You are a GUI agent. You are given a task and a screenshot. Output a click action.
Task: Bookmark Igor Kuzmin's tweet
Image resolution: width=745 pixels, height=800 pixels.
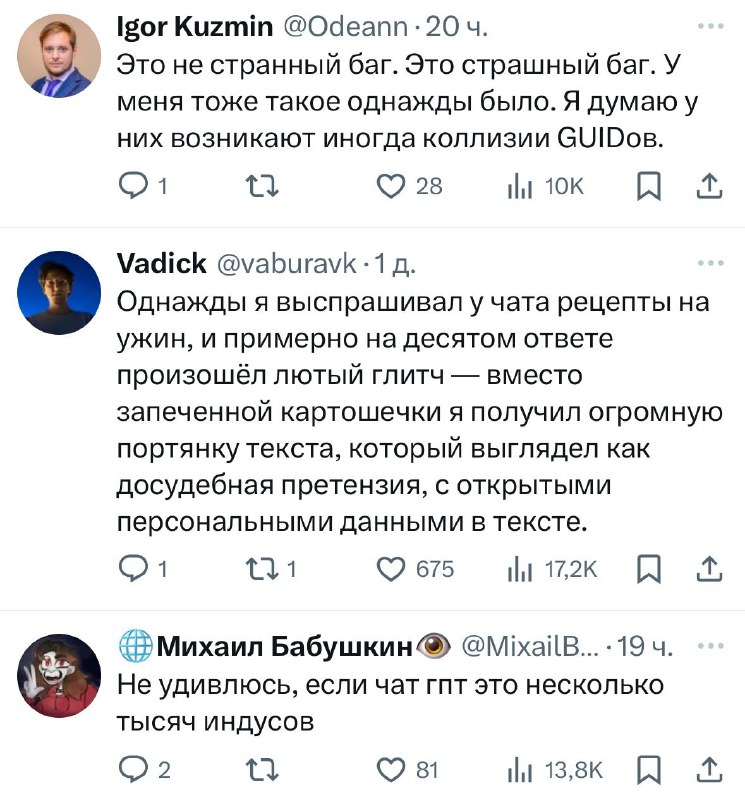pos(649,186)
